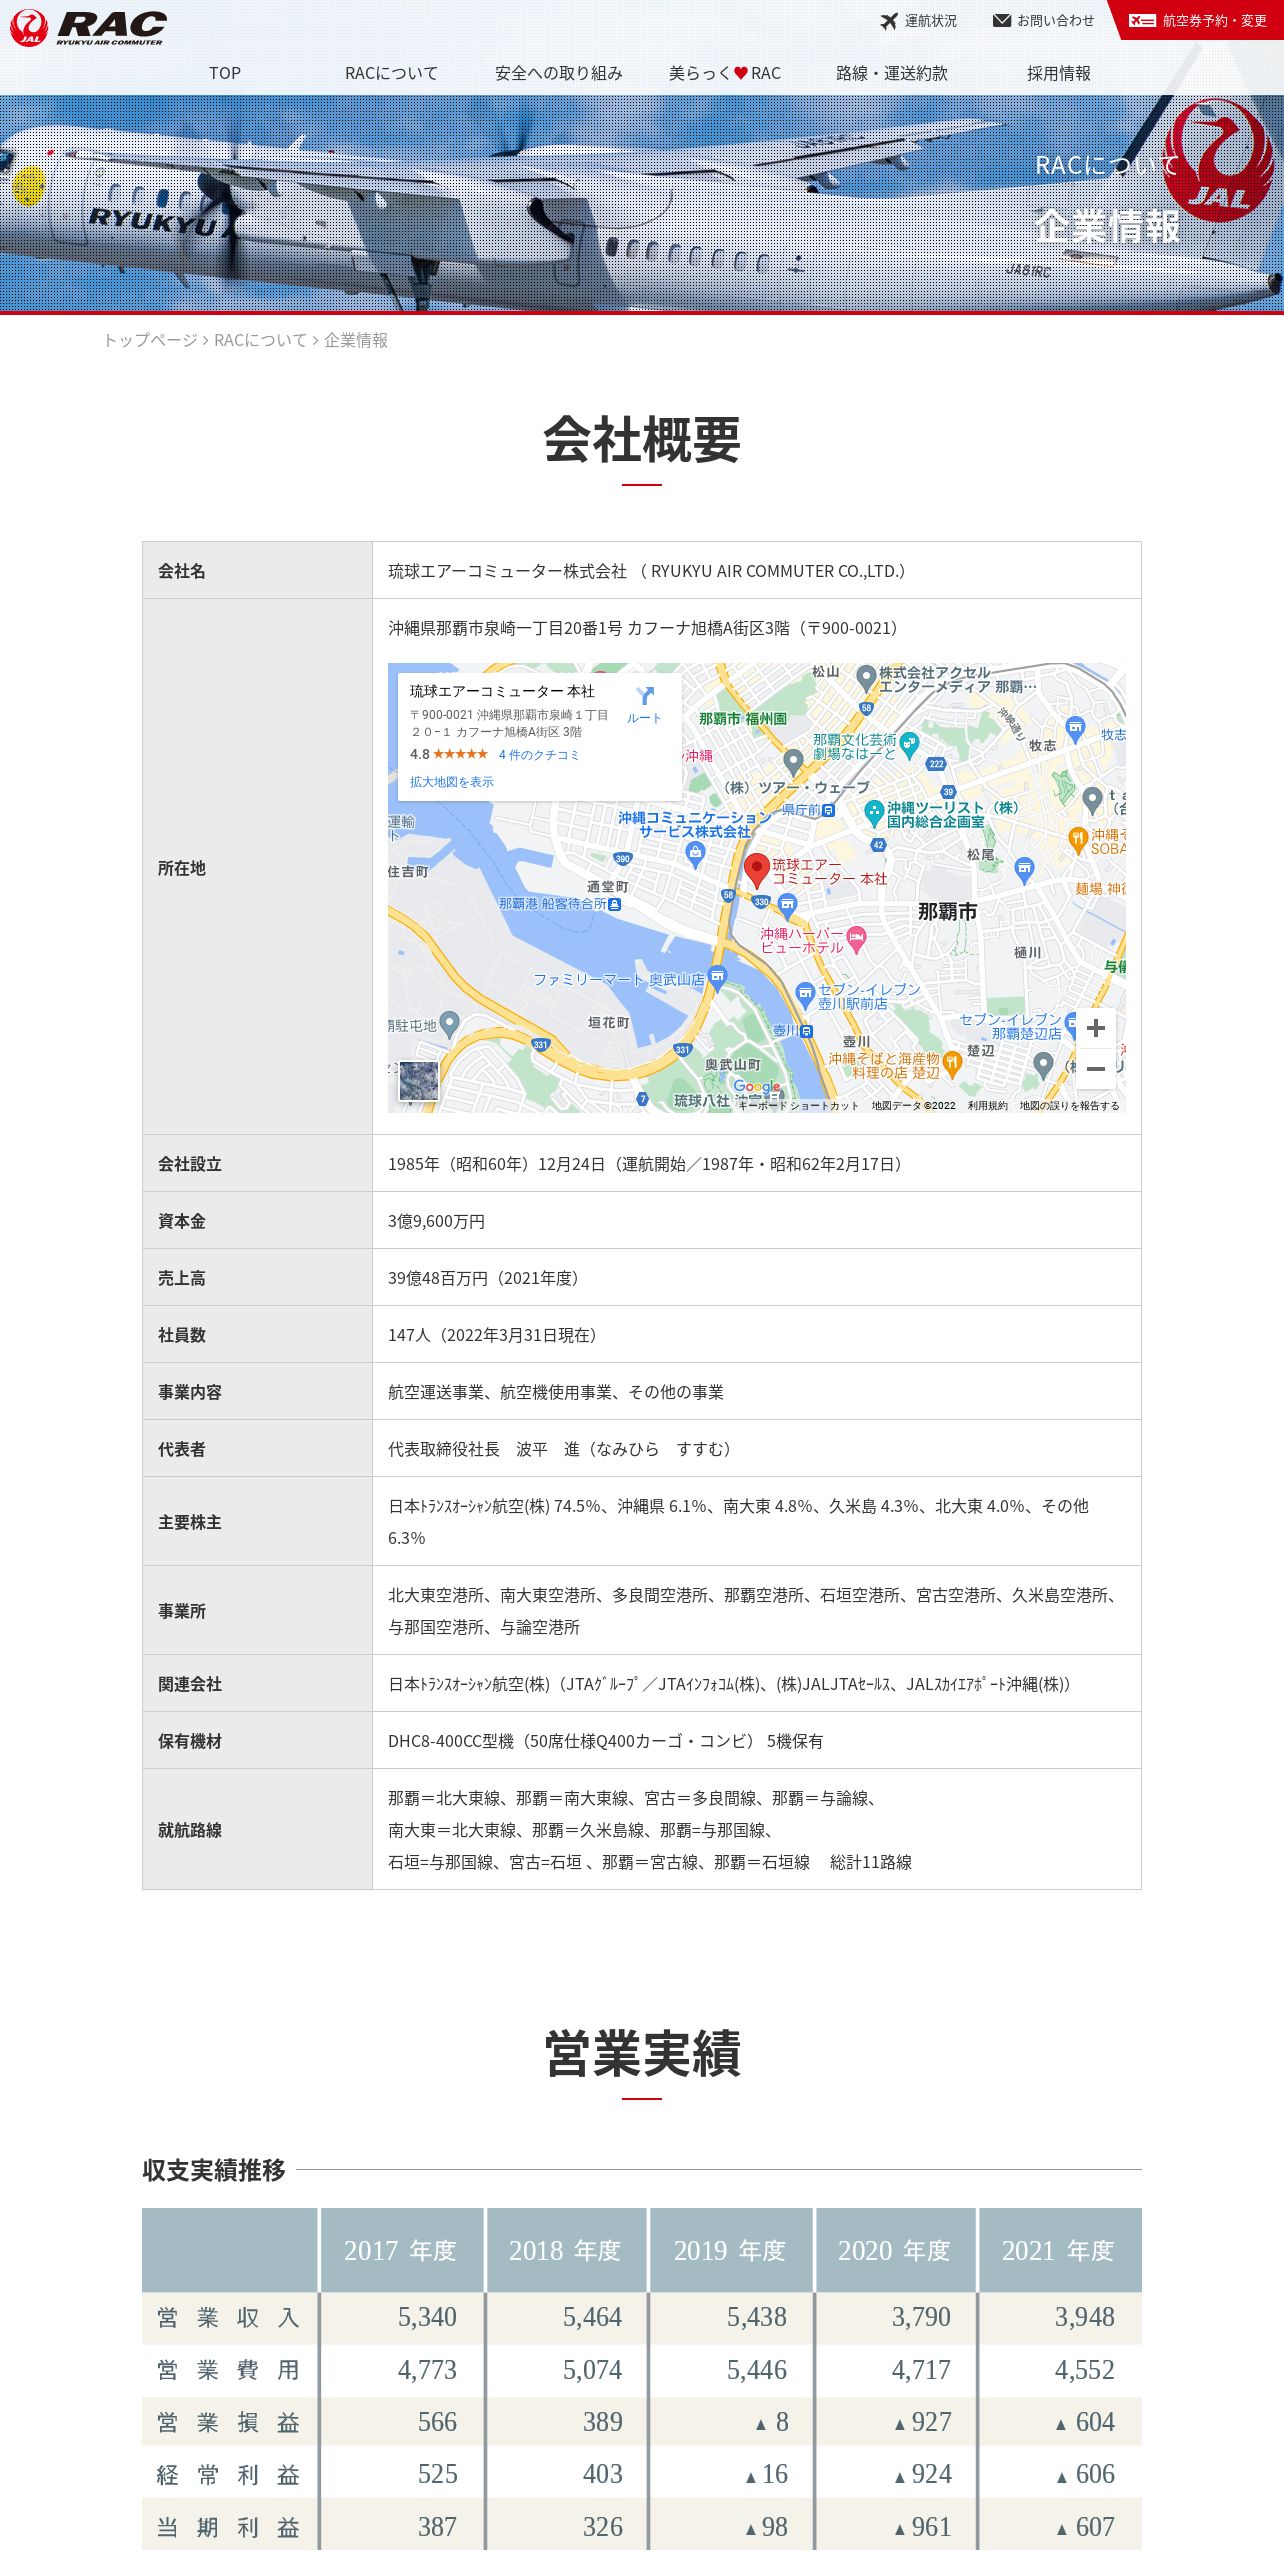Viewport: 1284px width, 2568px height.
Task: Open the 路線・運送約款 menu item
Action: point(892,73)
